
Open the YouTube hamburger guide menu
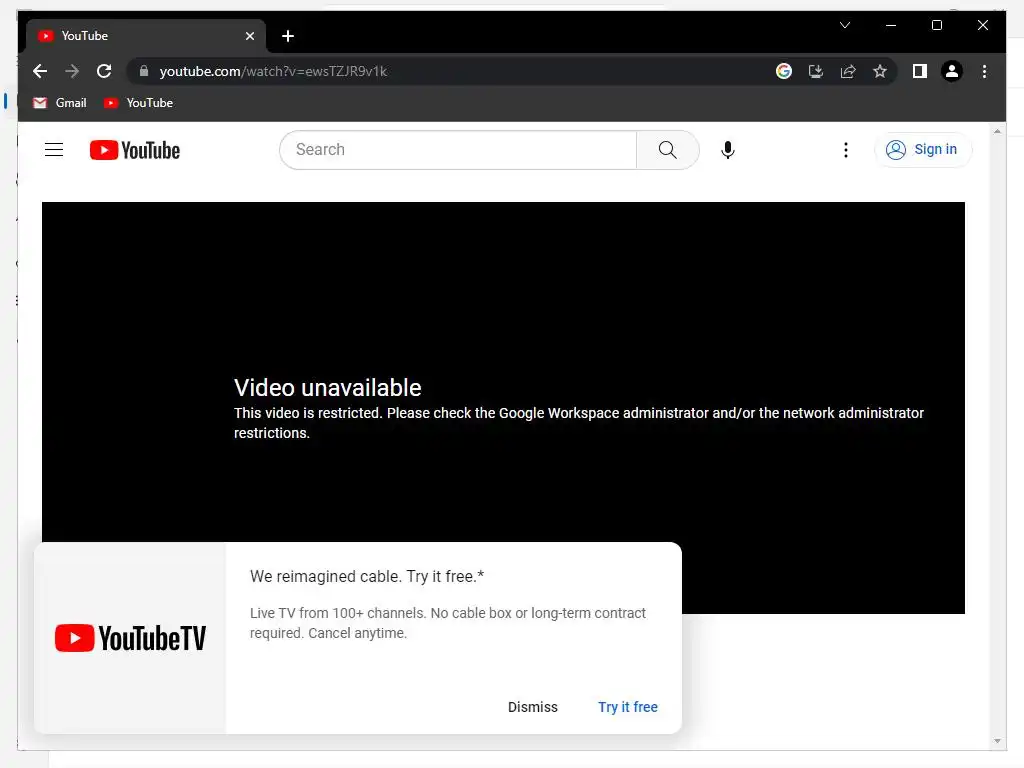(54, 150)
